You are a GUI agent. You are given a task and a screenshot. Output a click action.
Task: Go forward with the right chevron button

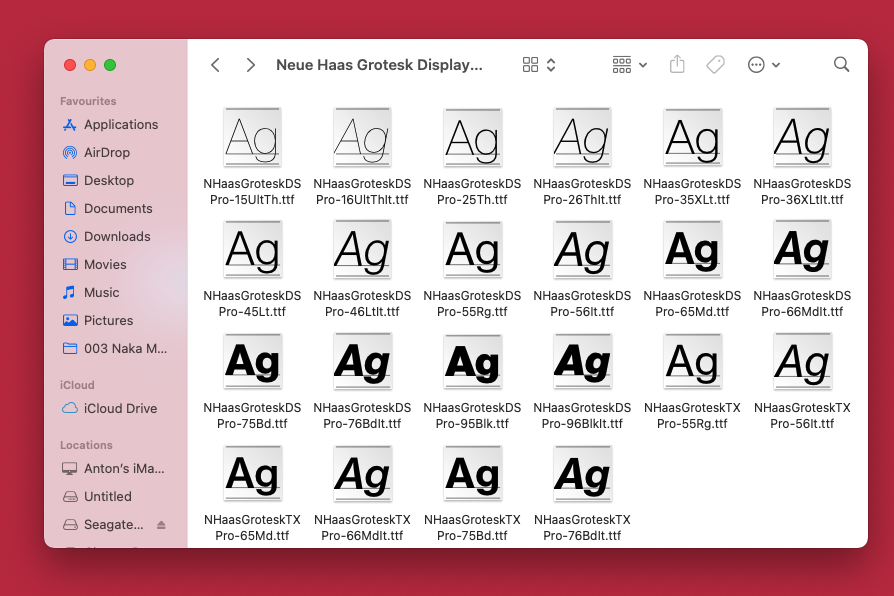click(250, 65)
